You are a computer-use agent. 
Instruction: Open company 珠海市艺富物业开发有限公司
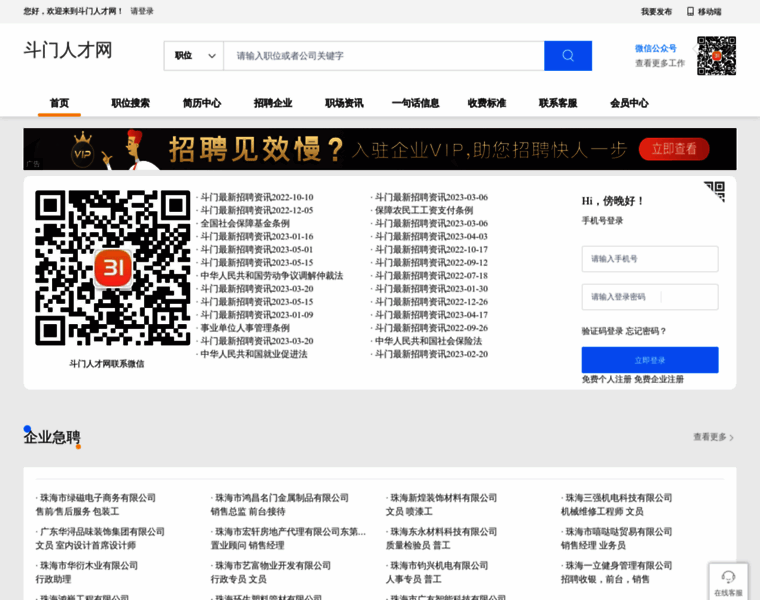[x=273, y=566]
